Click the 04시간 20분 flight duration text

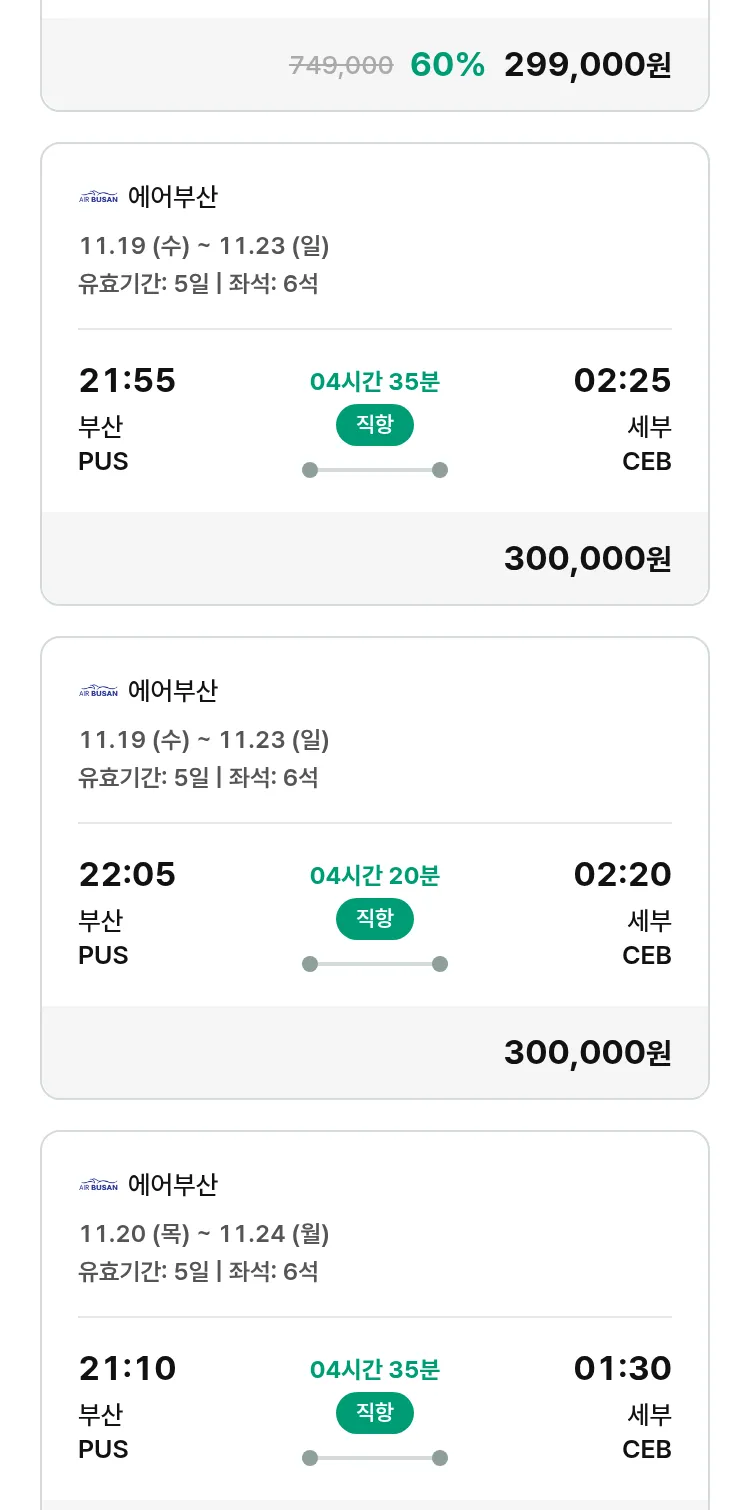point(374,876)
